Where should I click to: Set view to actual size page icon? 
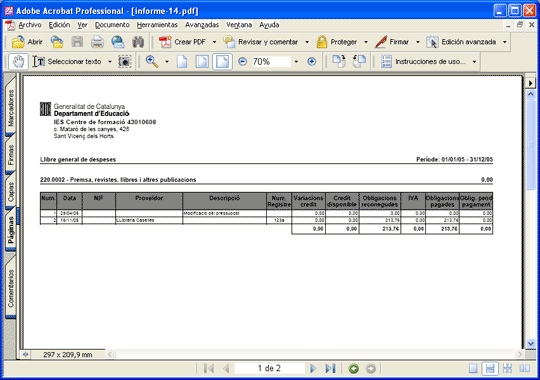[182, 62]
